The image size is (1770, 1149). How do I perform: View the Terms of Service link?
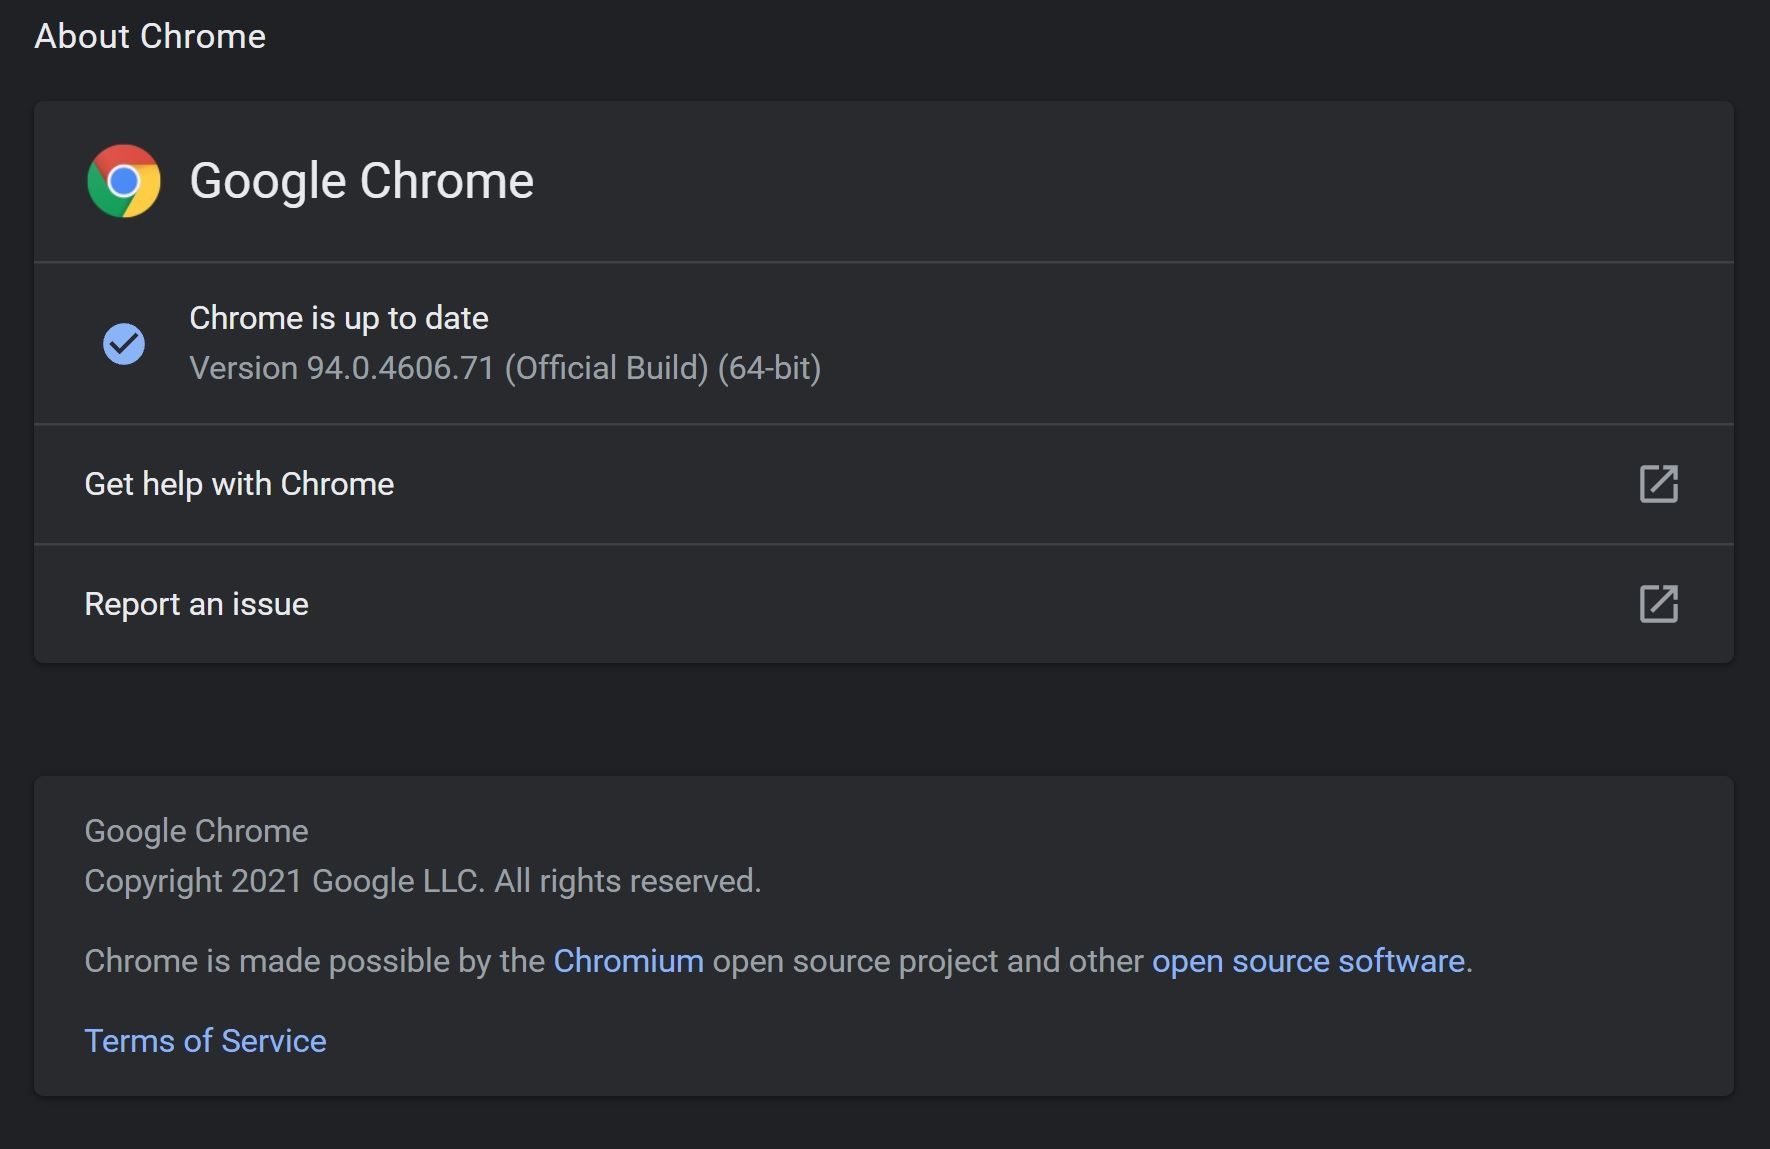[x=205, y=1041]
